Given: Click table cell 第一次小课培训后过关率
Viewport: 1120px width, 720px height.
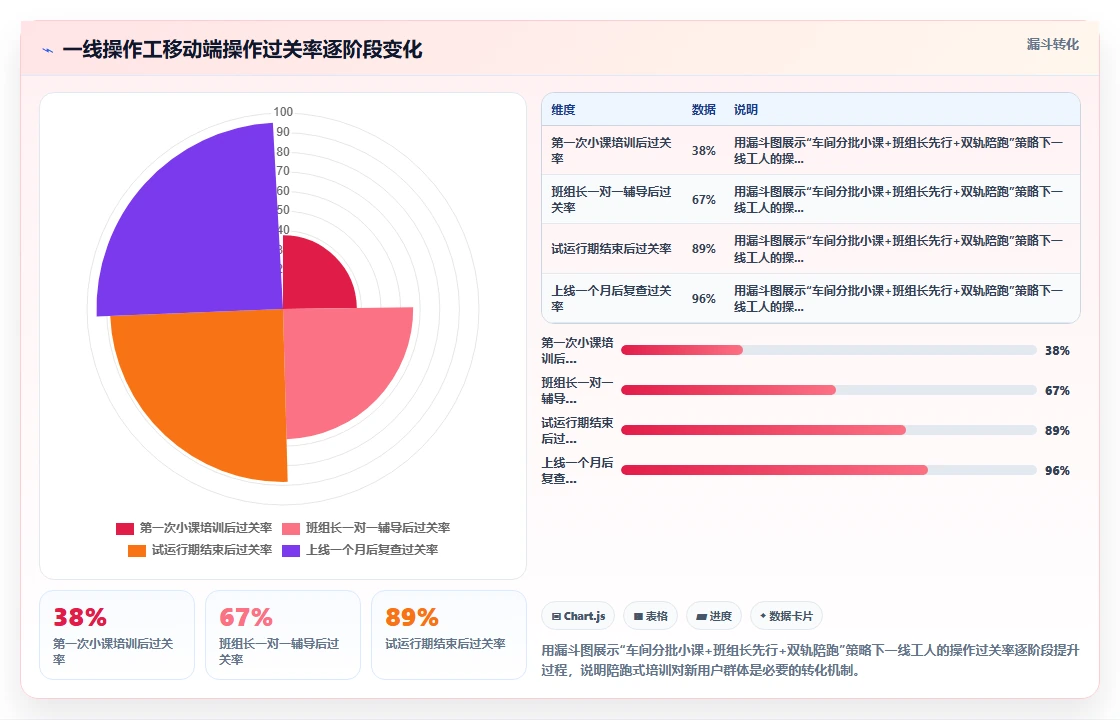Looking at the screenshot, I should point(611,151).
